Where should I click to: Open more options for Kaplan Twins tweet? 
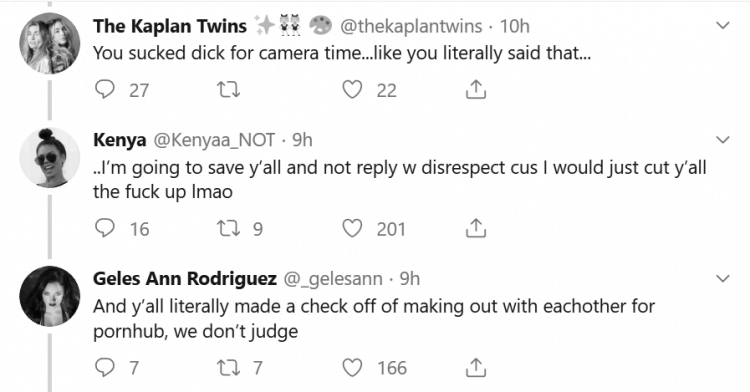coord(723,25)
